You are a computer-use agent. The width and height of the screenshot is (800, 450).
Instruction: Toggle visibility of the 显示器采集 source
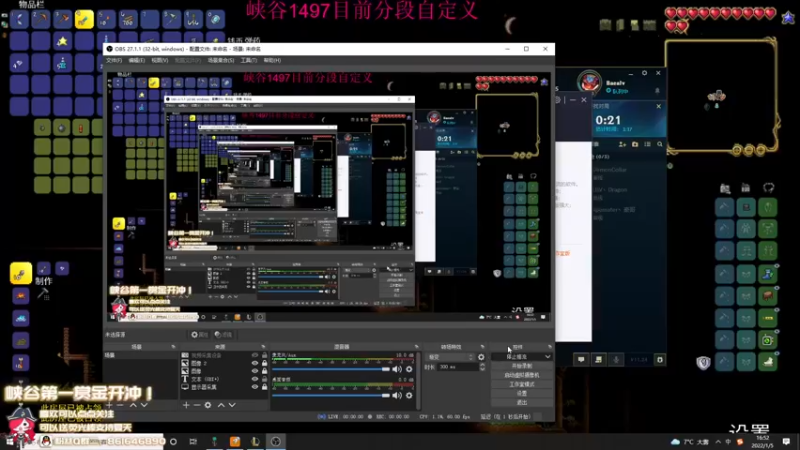click(x=255, y=387)
